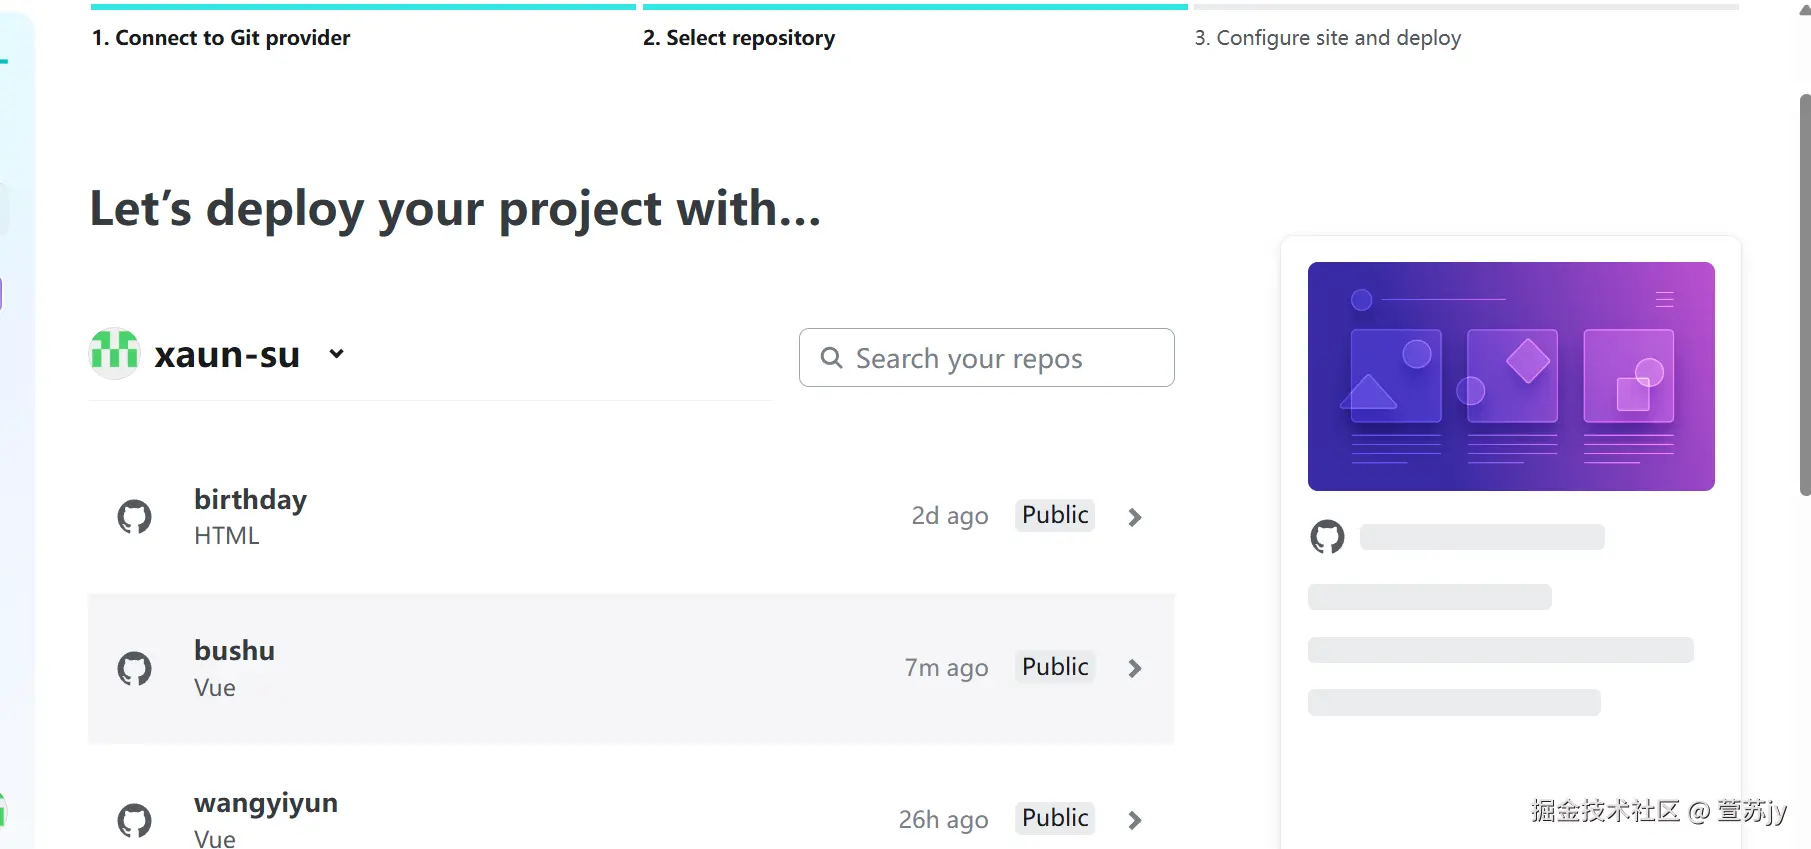Open birthday repo using its chevron arrow
This screenshot has width=1811, height=849.
pyautogui.click(x=1134, y=517)
